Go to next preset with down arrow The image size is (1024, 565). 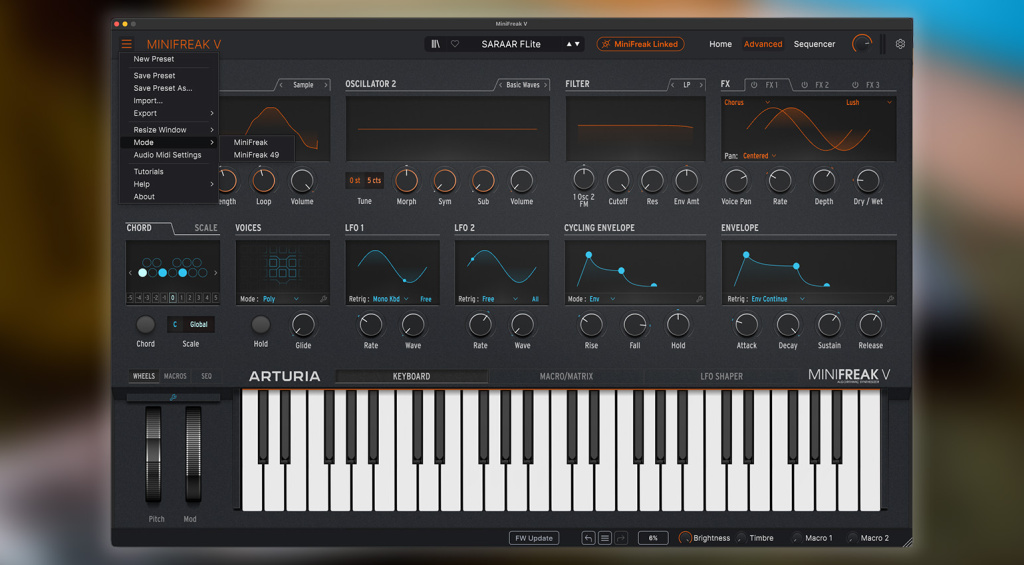(577, 44)
